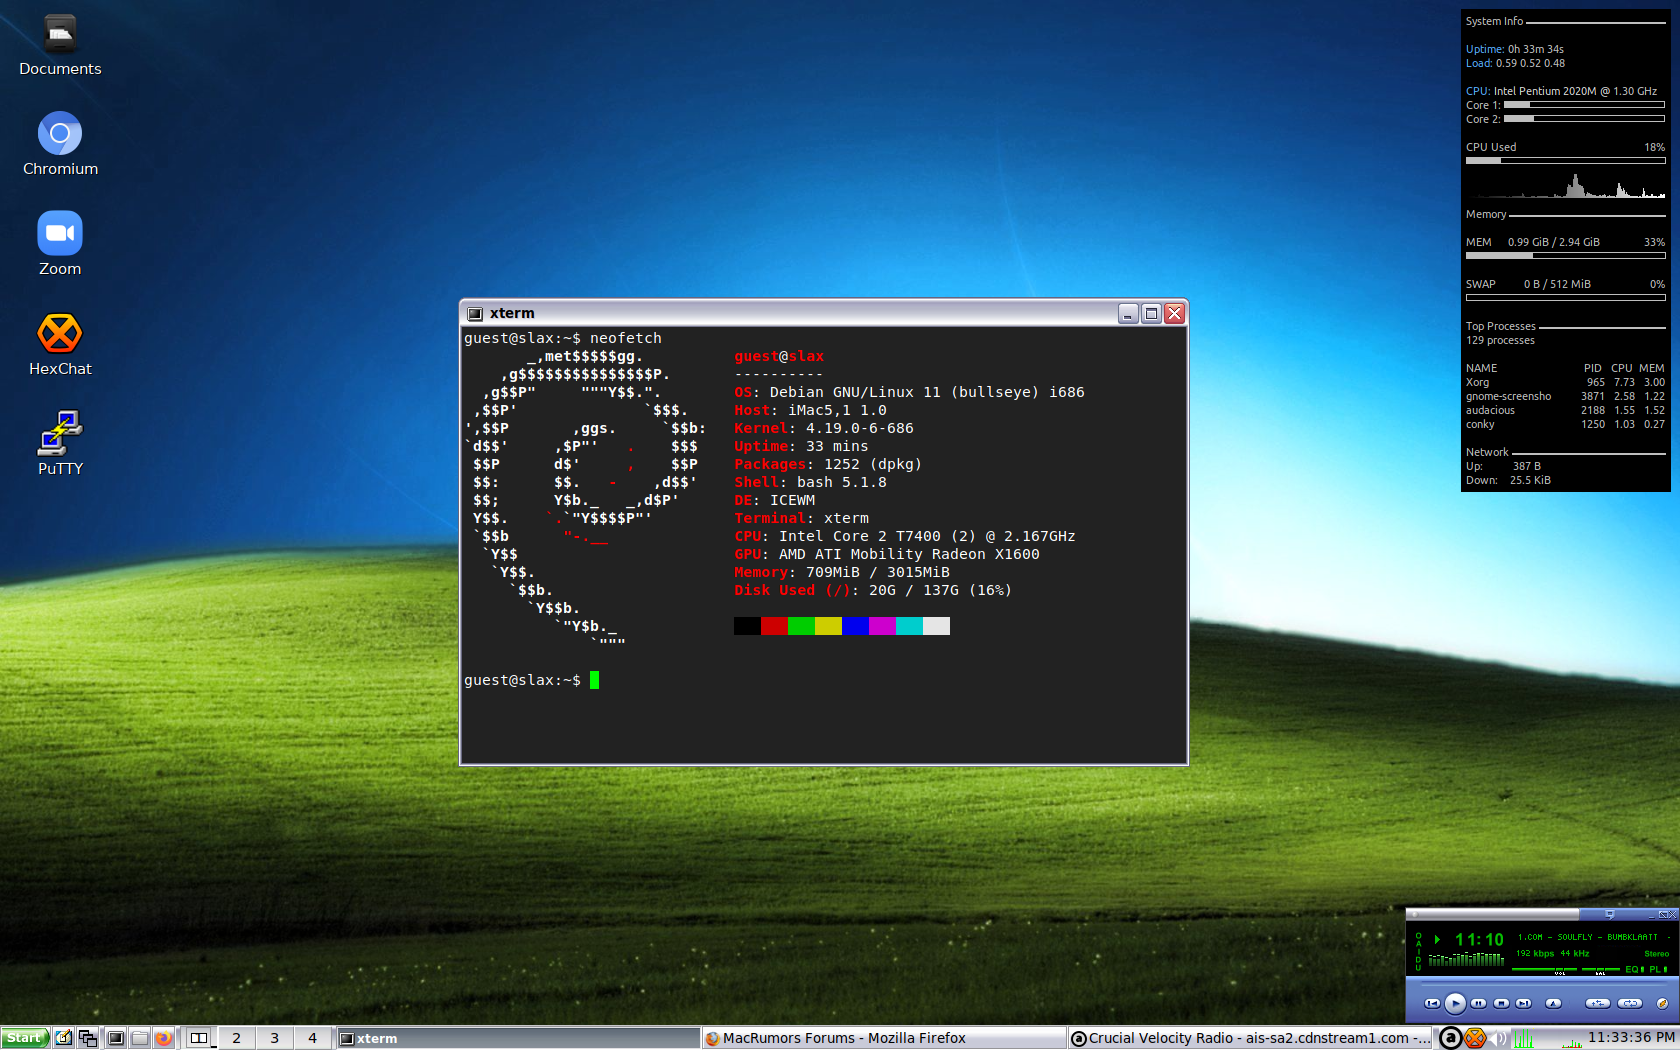Screen dimensions: 1680x1050
Task: Click the Audacious play button
Action: (1455, 1003)
